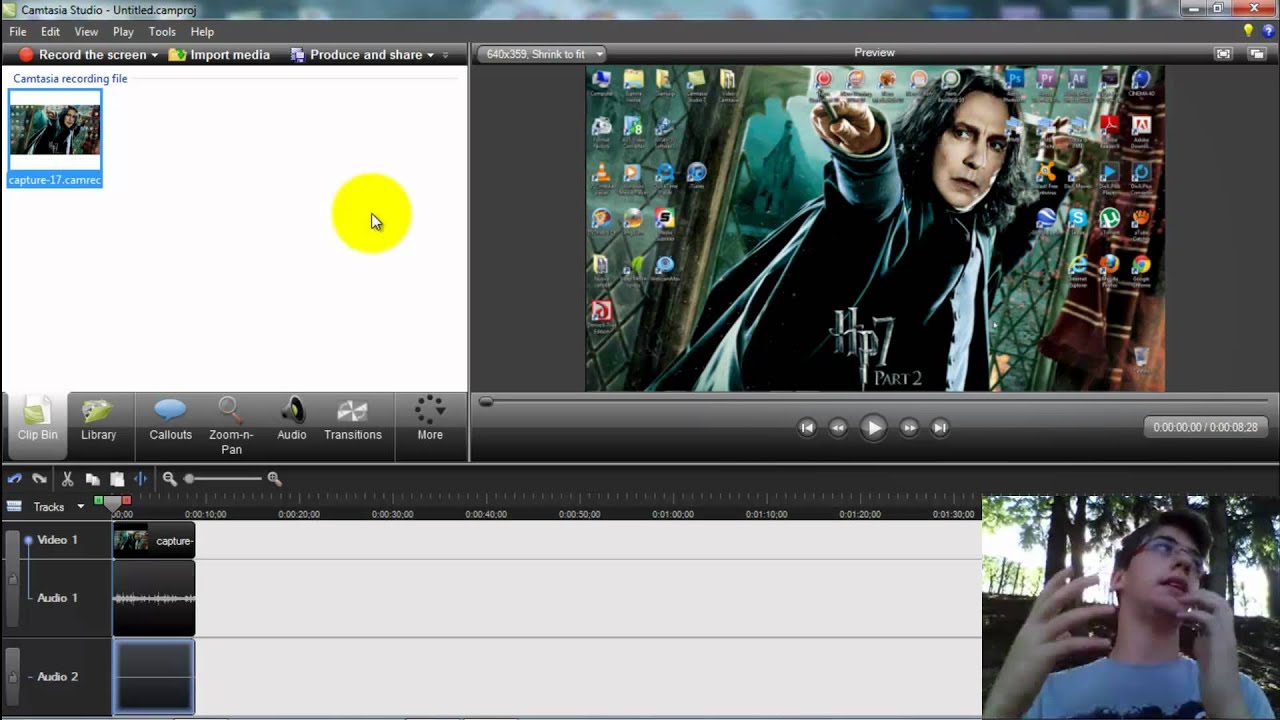Click the timeline playhead marker
The image size is (1280, 720).
(x=113, y=503)
